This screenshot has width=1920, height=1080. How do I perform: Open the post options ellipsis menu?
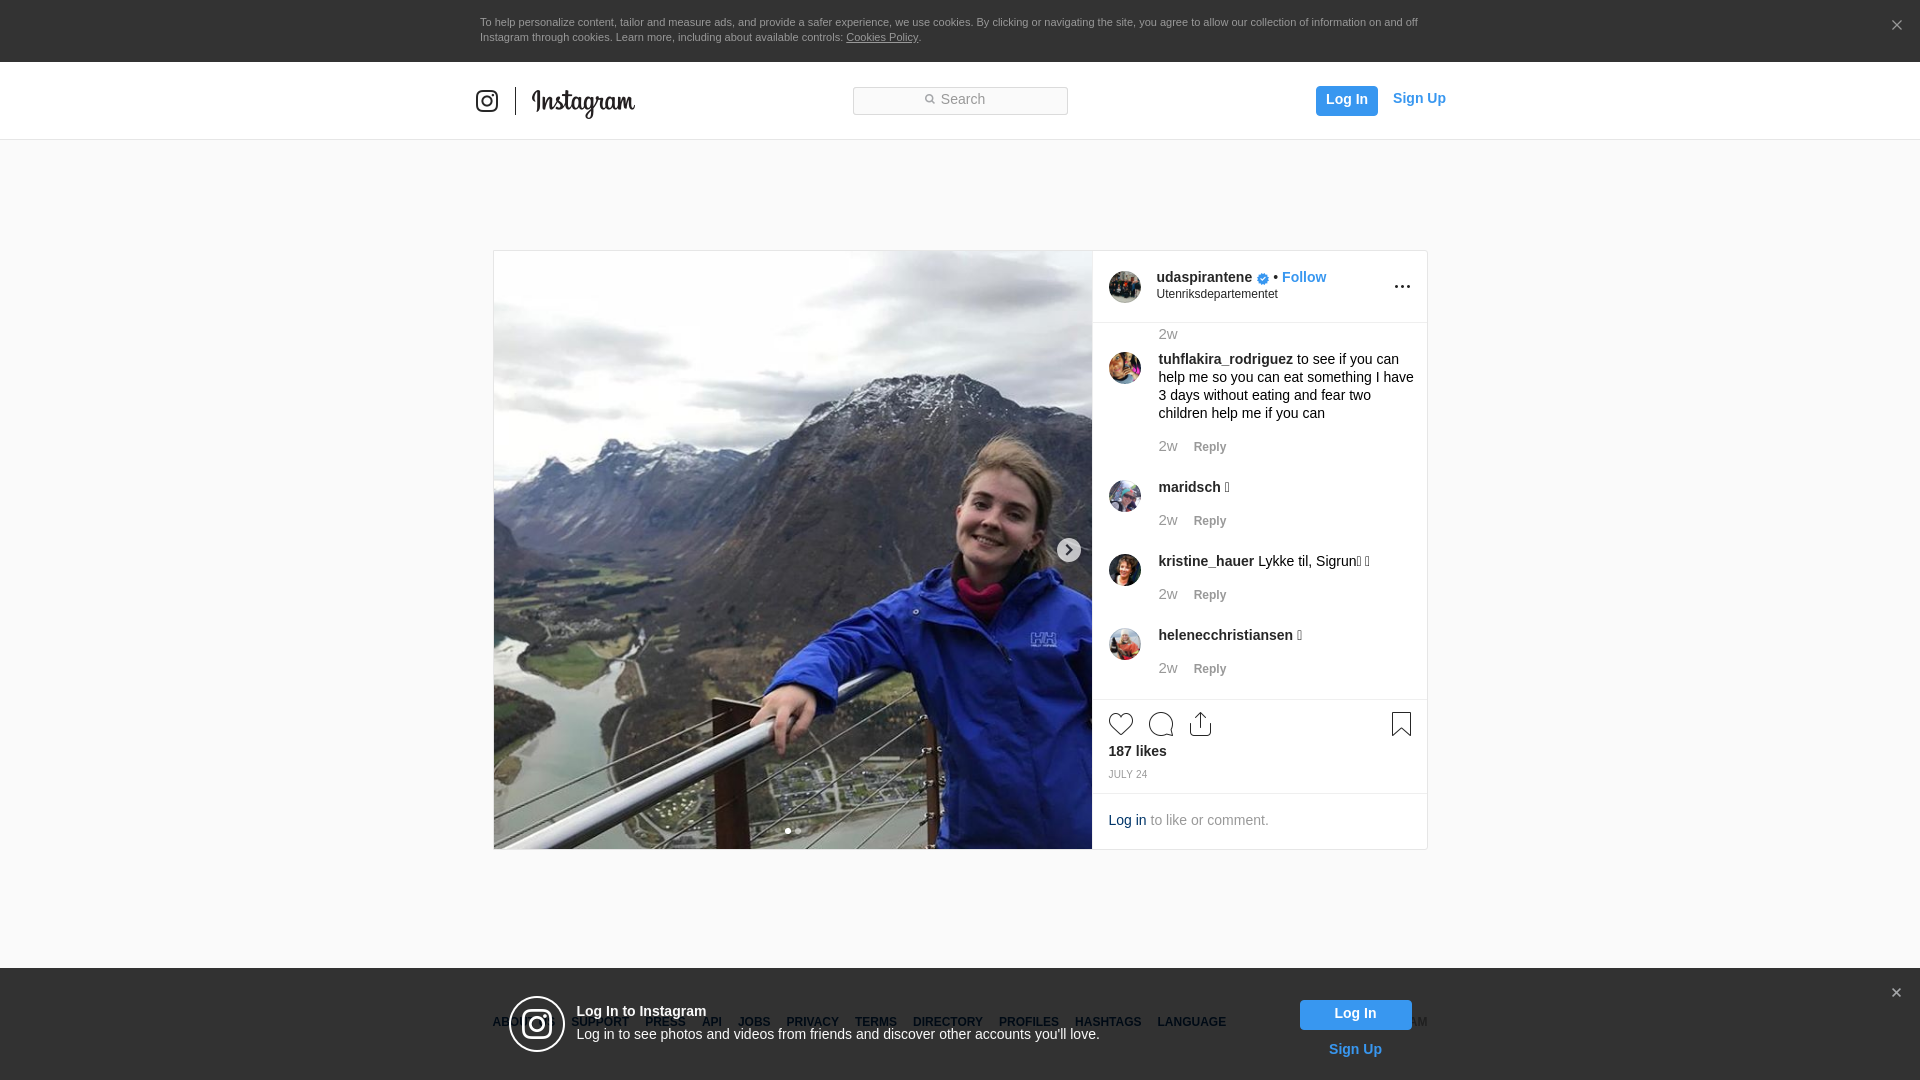tap(1402, 287)
